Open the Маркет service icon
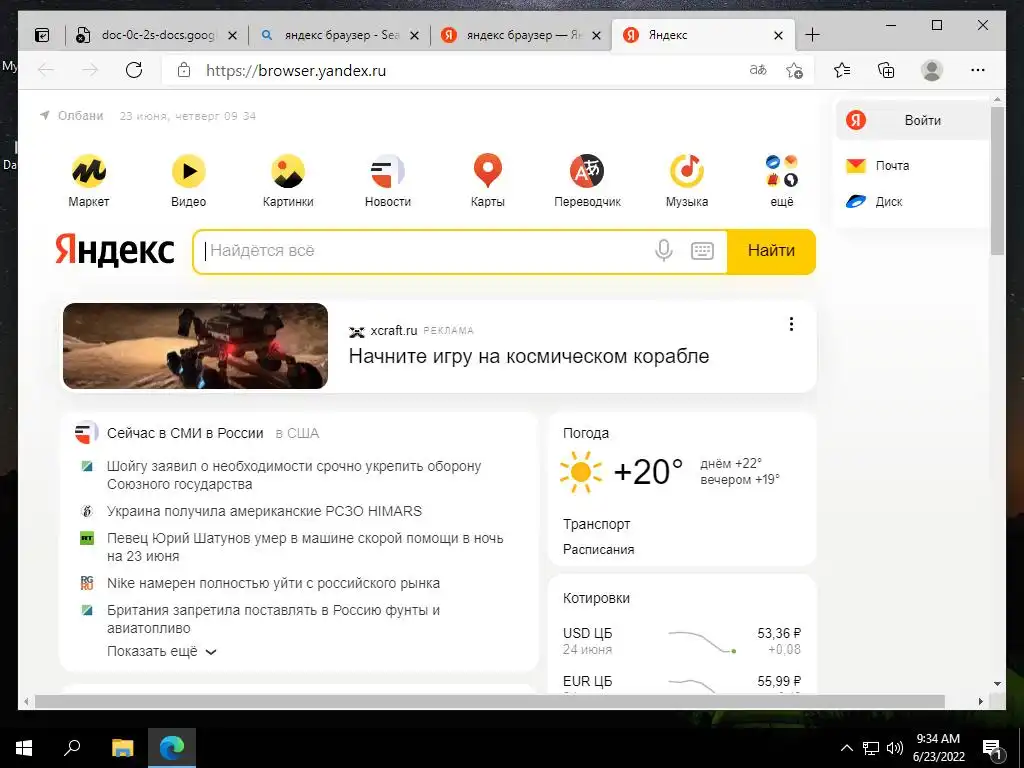This screenshot has height=768, width=1024. [x=89, y=172]
